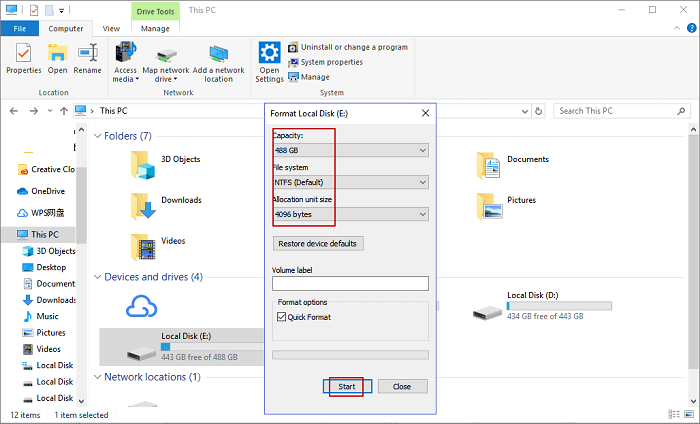Collapse the Devices and drives section

[x=97, y=277]
